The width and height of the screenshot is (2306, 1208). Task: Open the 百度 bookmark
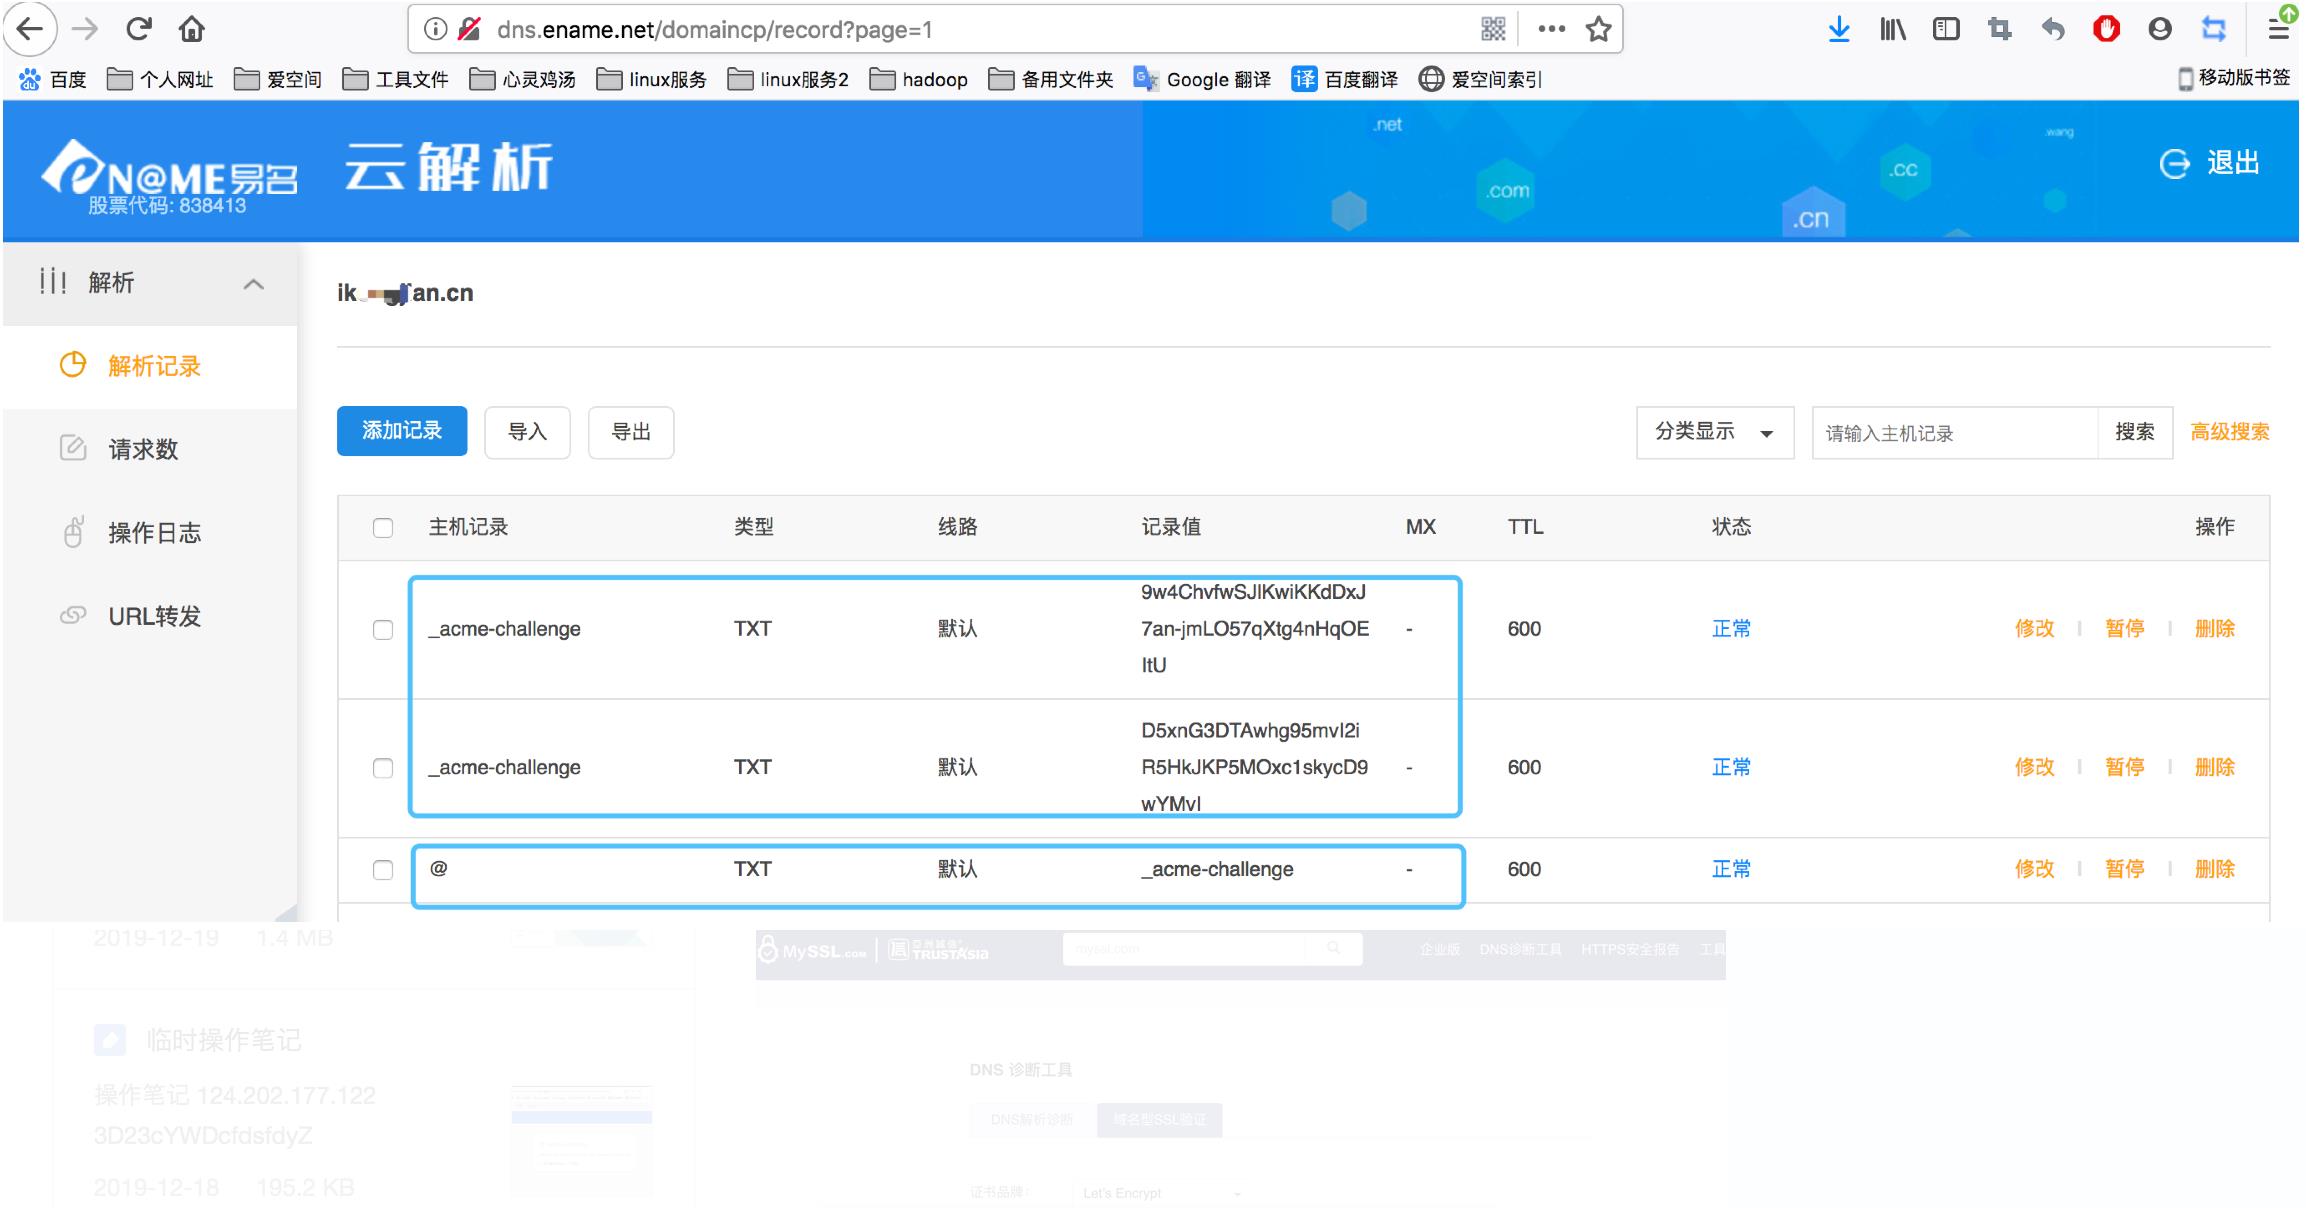point(53,79)
